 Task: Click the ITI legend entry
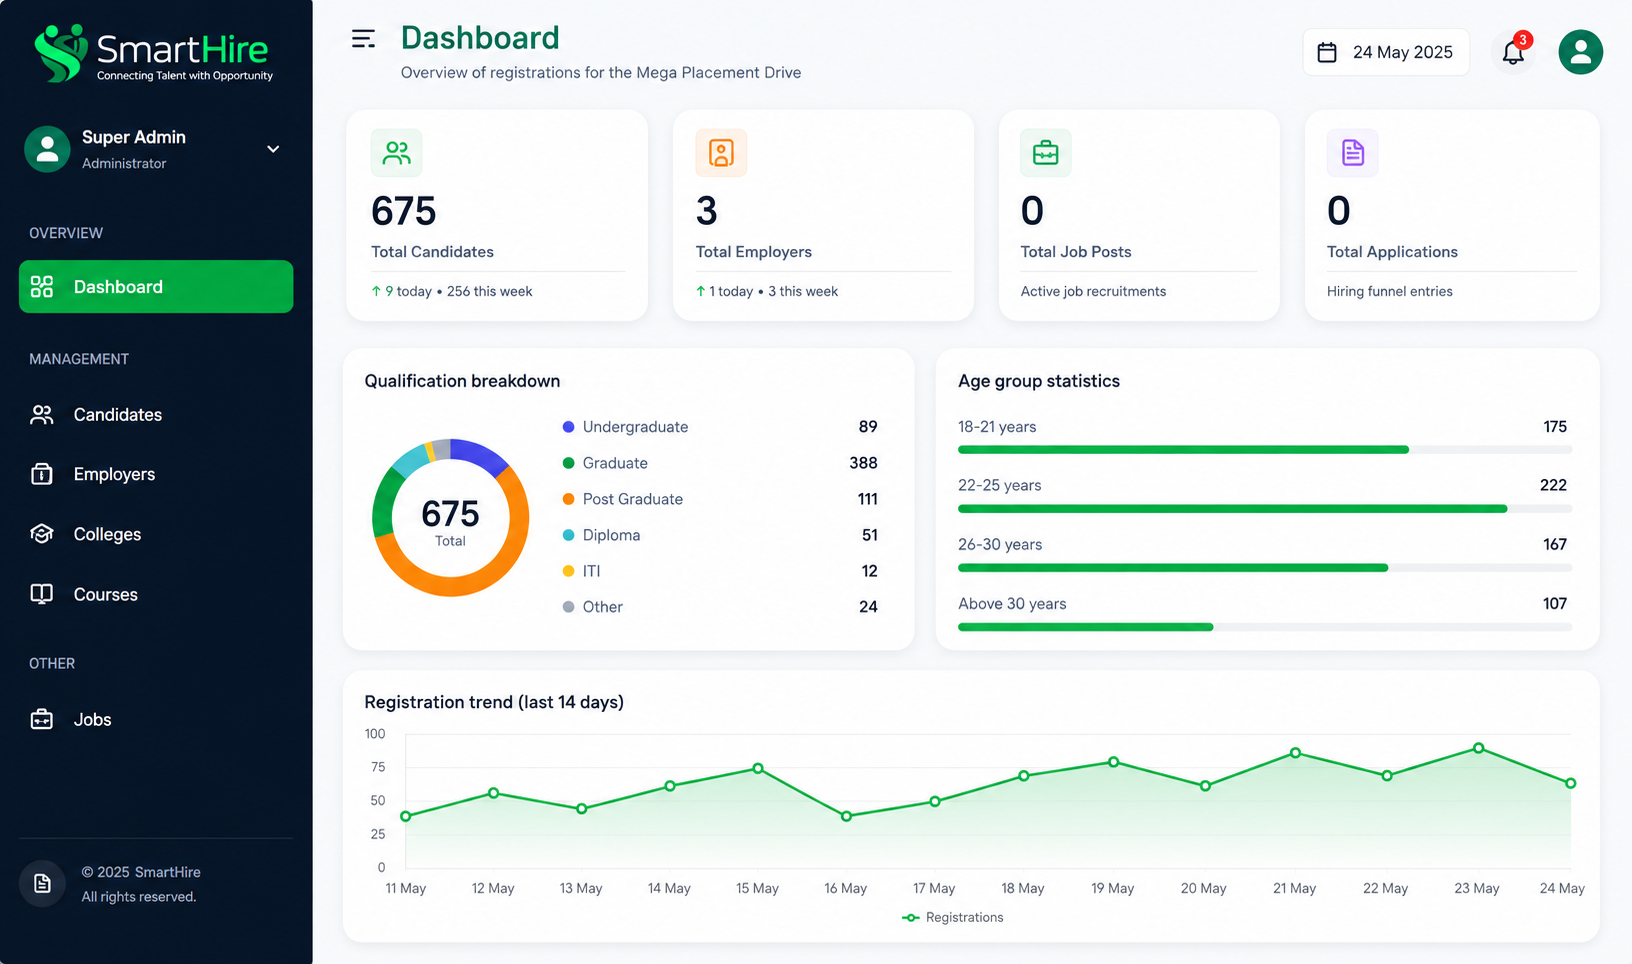pyautogui.click(x=581, y=571)
